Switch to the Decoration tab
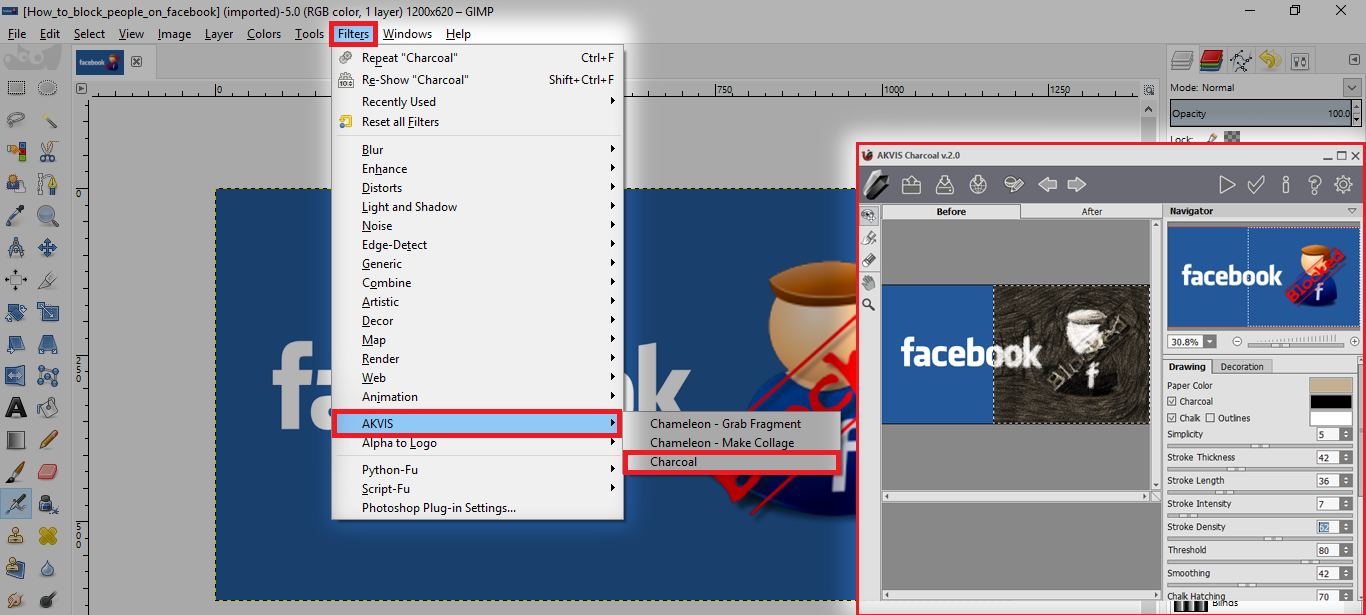 [x=1242, y=367]
